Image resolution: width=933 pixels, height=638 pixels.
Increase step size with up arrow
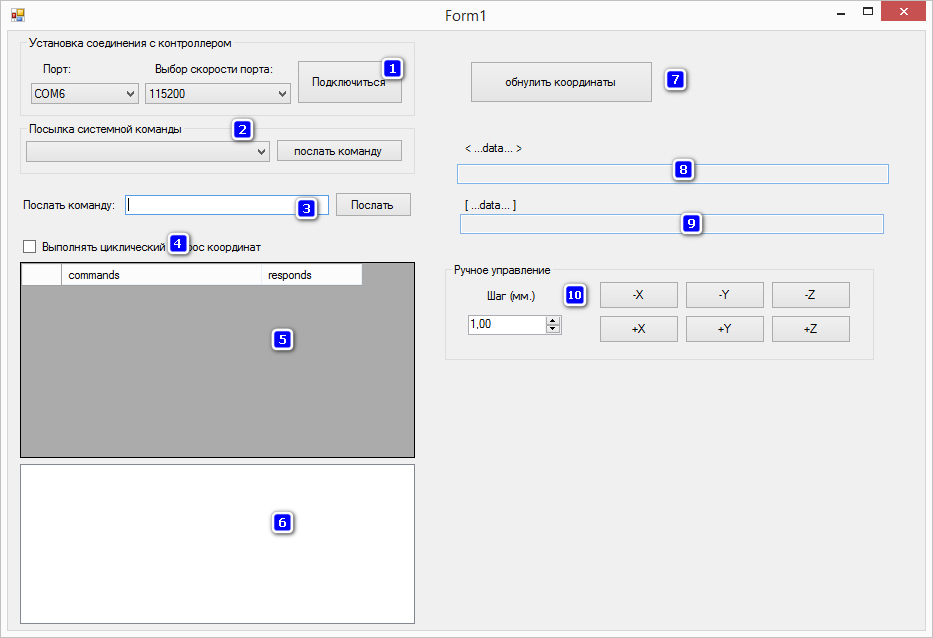553,320
